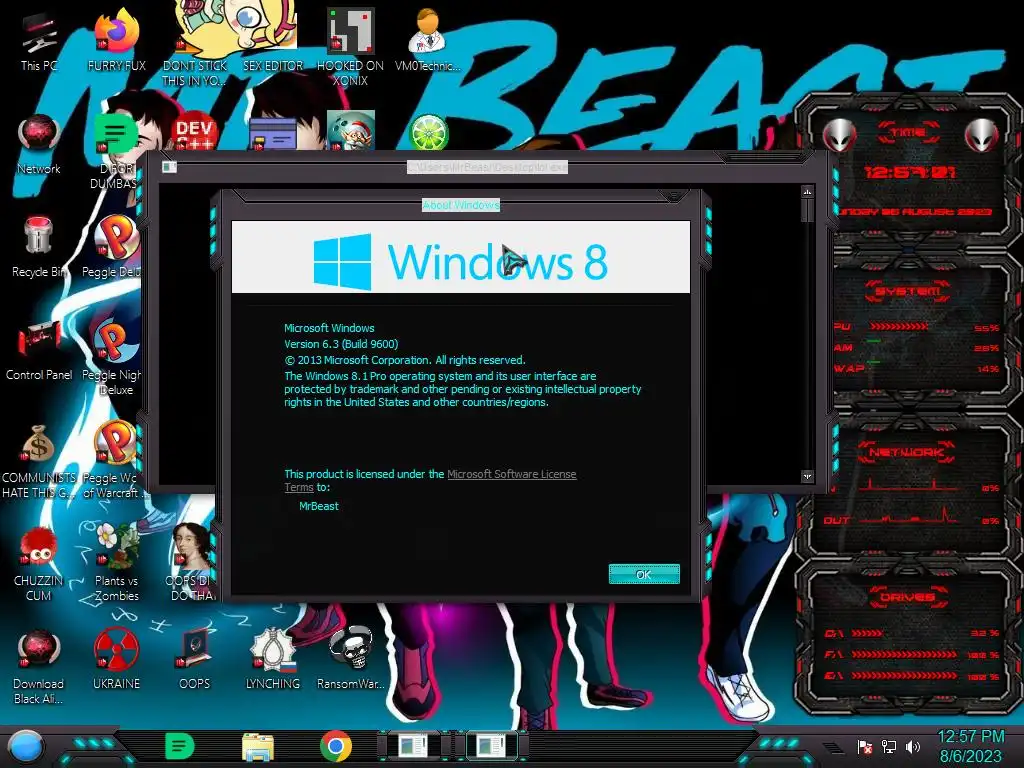The image size is (1024, 768).
Task: Open the This PC desktop icon
Action: click(x=39, y=42)
